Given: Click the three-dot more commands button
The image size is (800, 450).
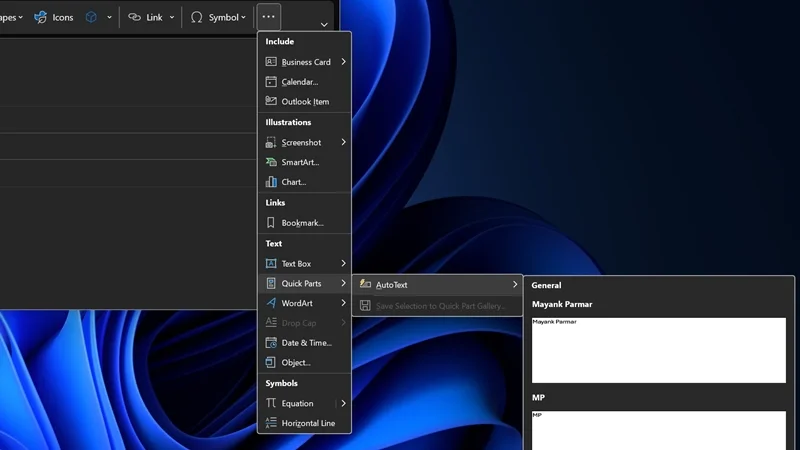Looking at the screenshot, I should pos(268,17).
